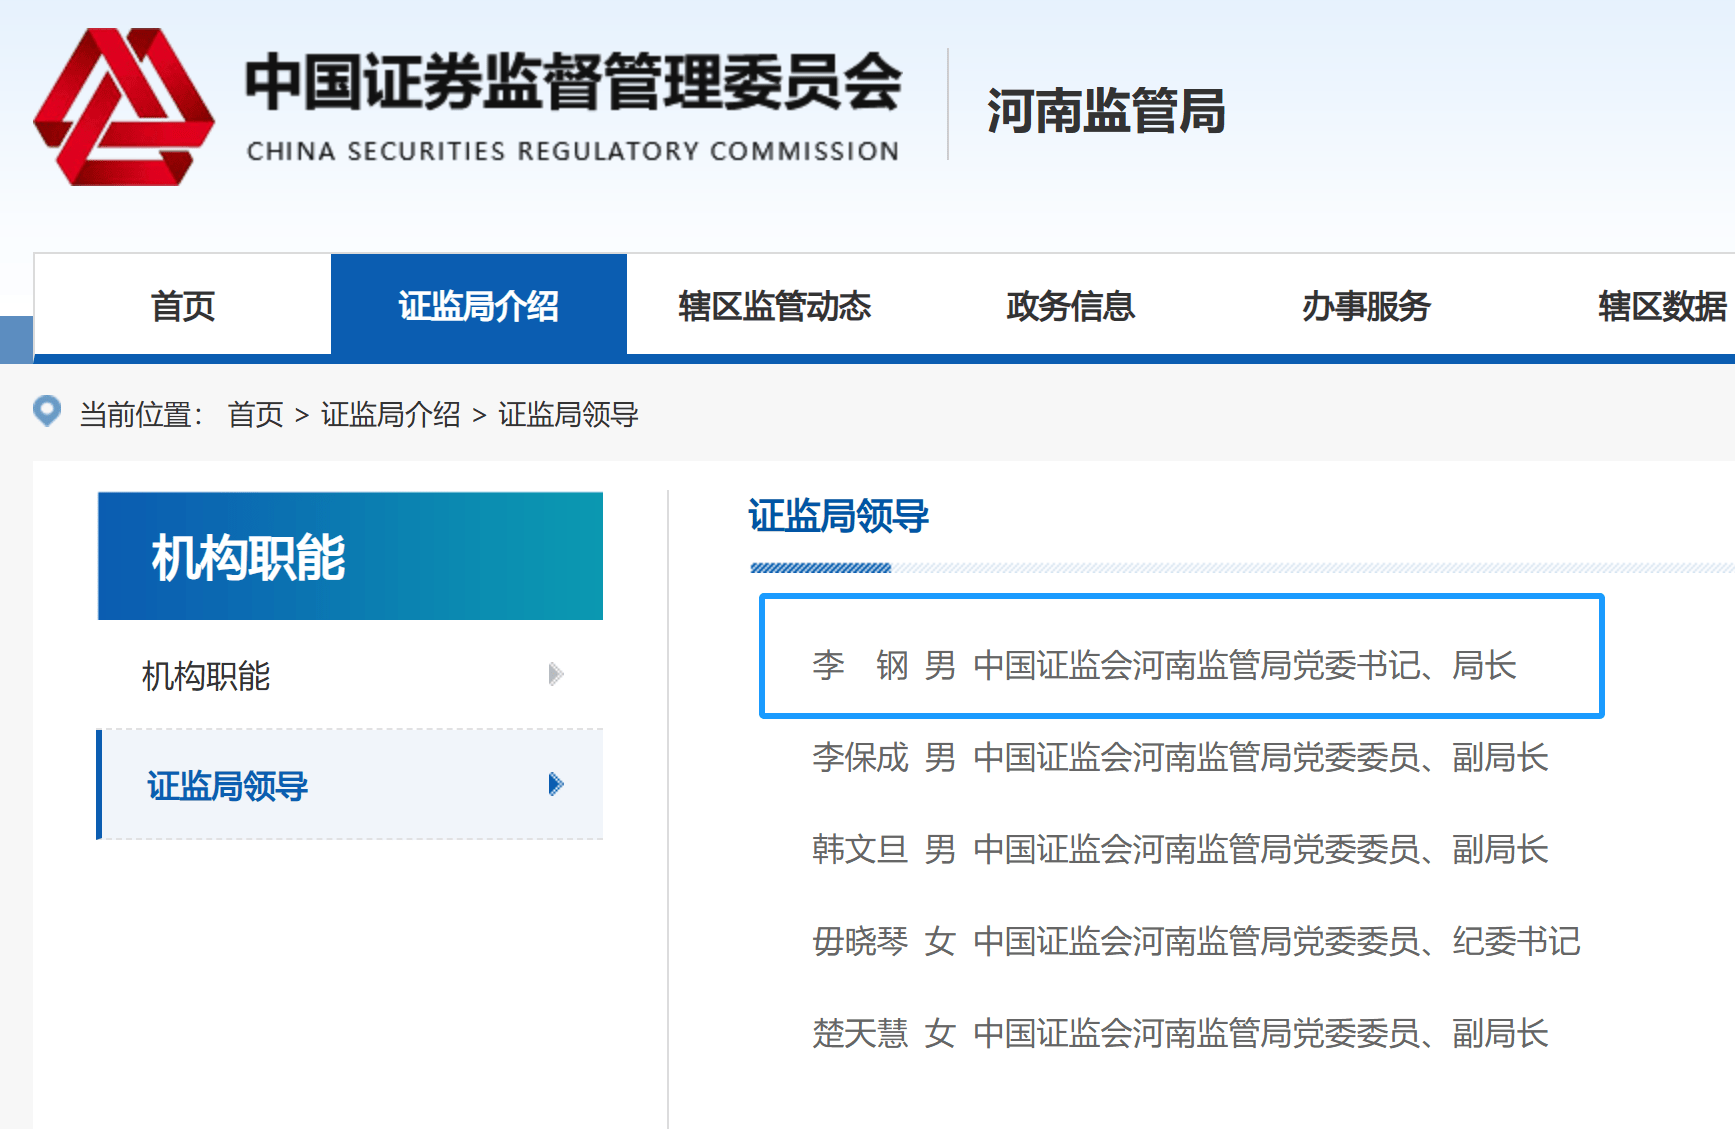Click the 中国证券监督管理委员会 title text
Image resolution: width=1735 pixels, height=1129 pixels.
574,82
